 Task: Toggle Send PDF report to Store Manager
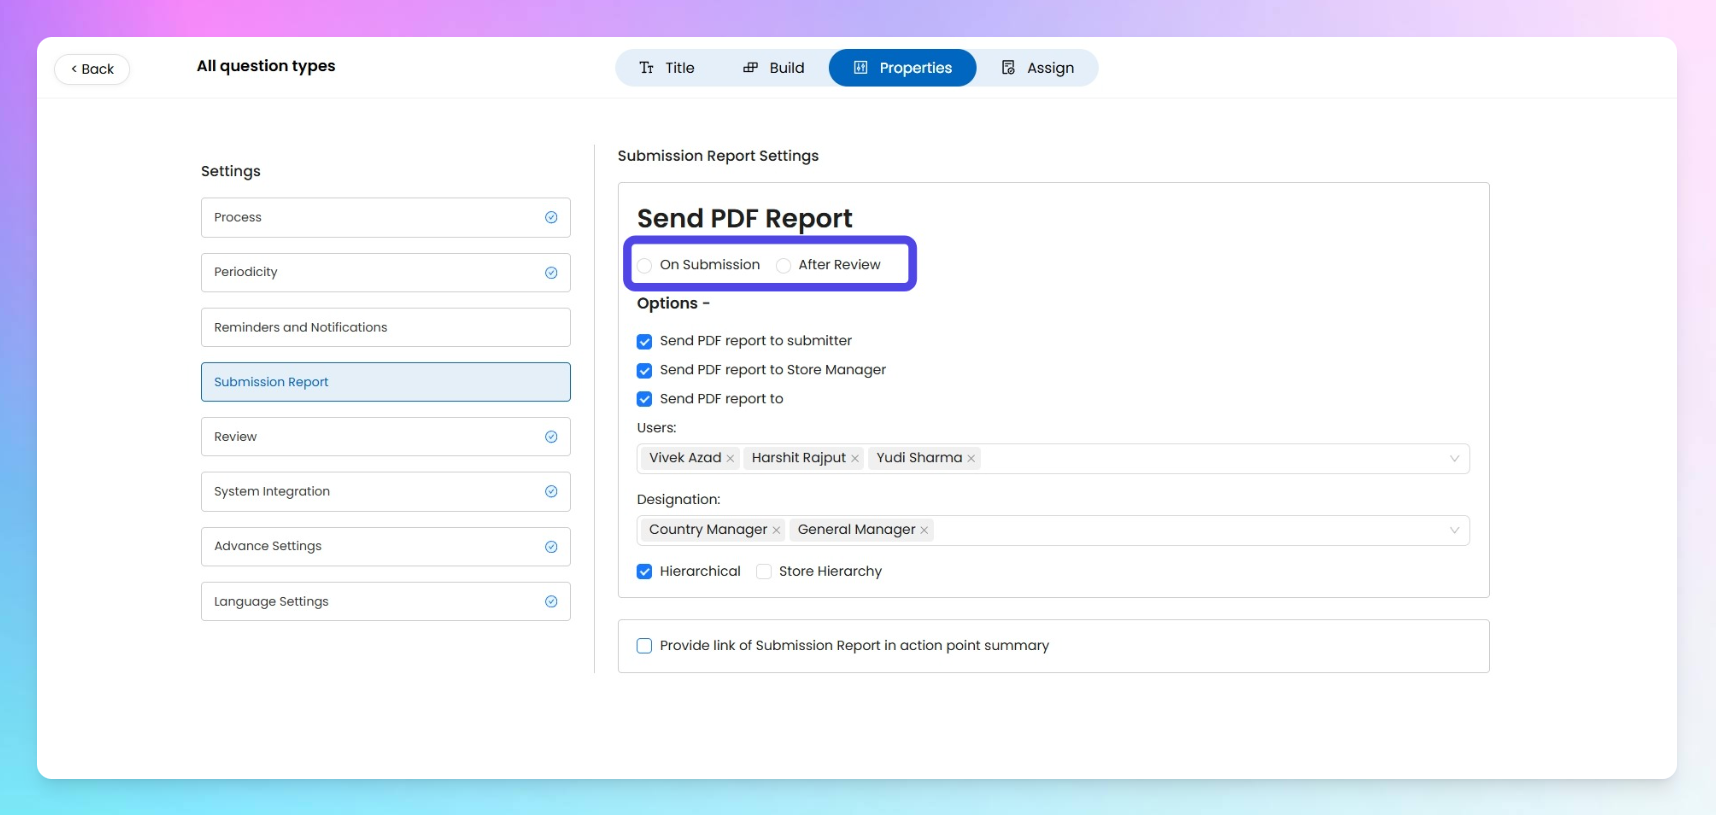(x=645, y=371)
